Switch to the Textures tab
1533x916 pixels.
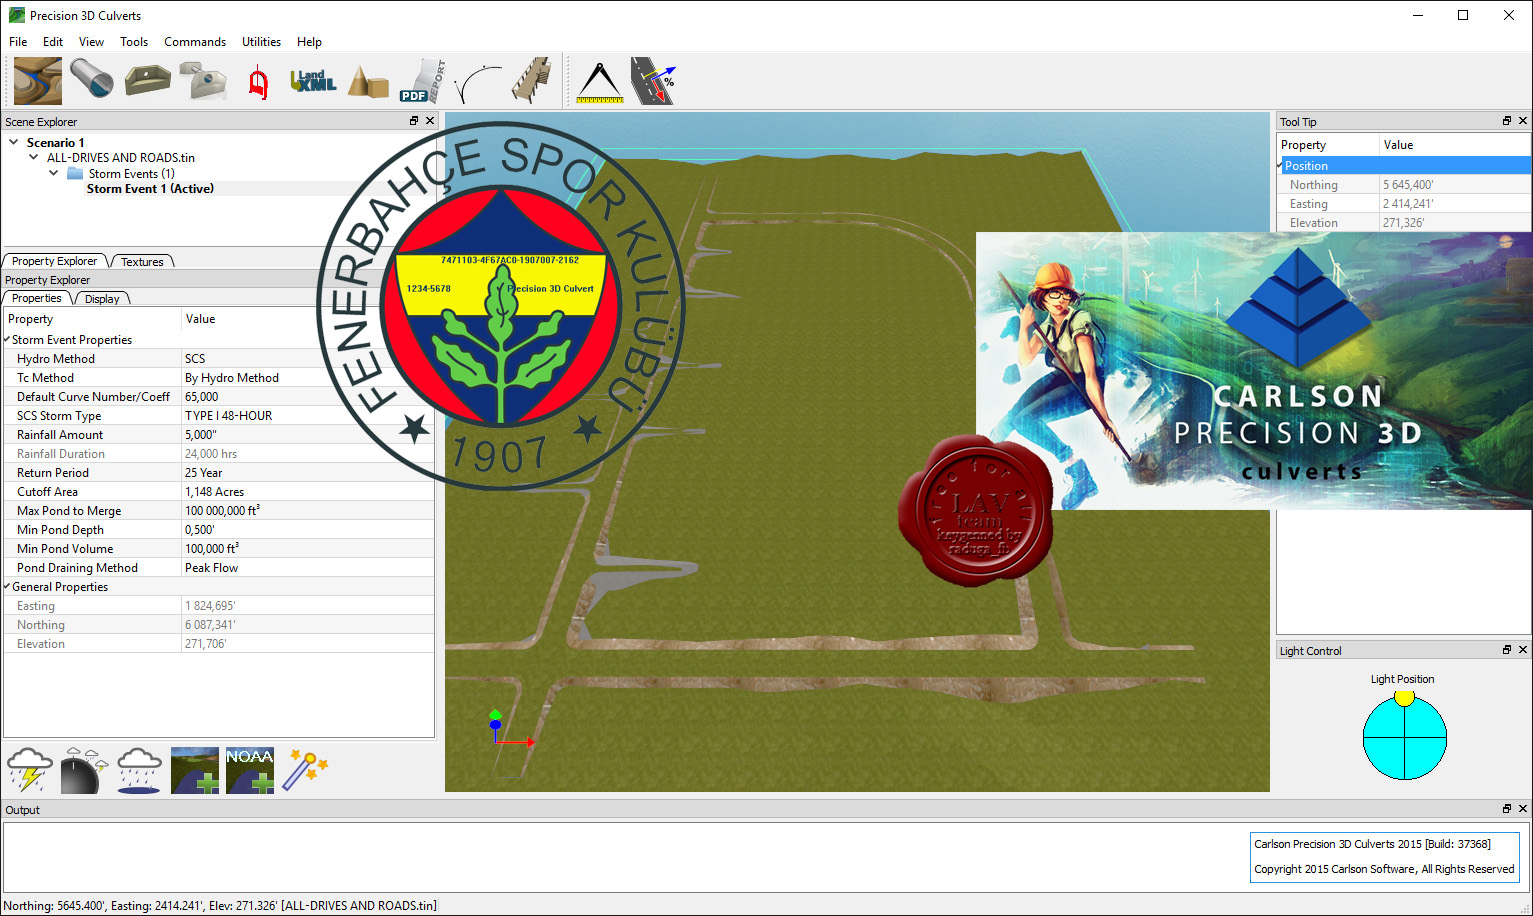coord(142,261)
